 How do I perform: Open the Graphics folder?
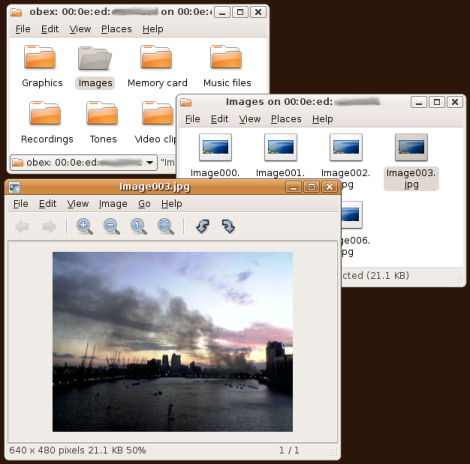40,58
